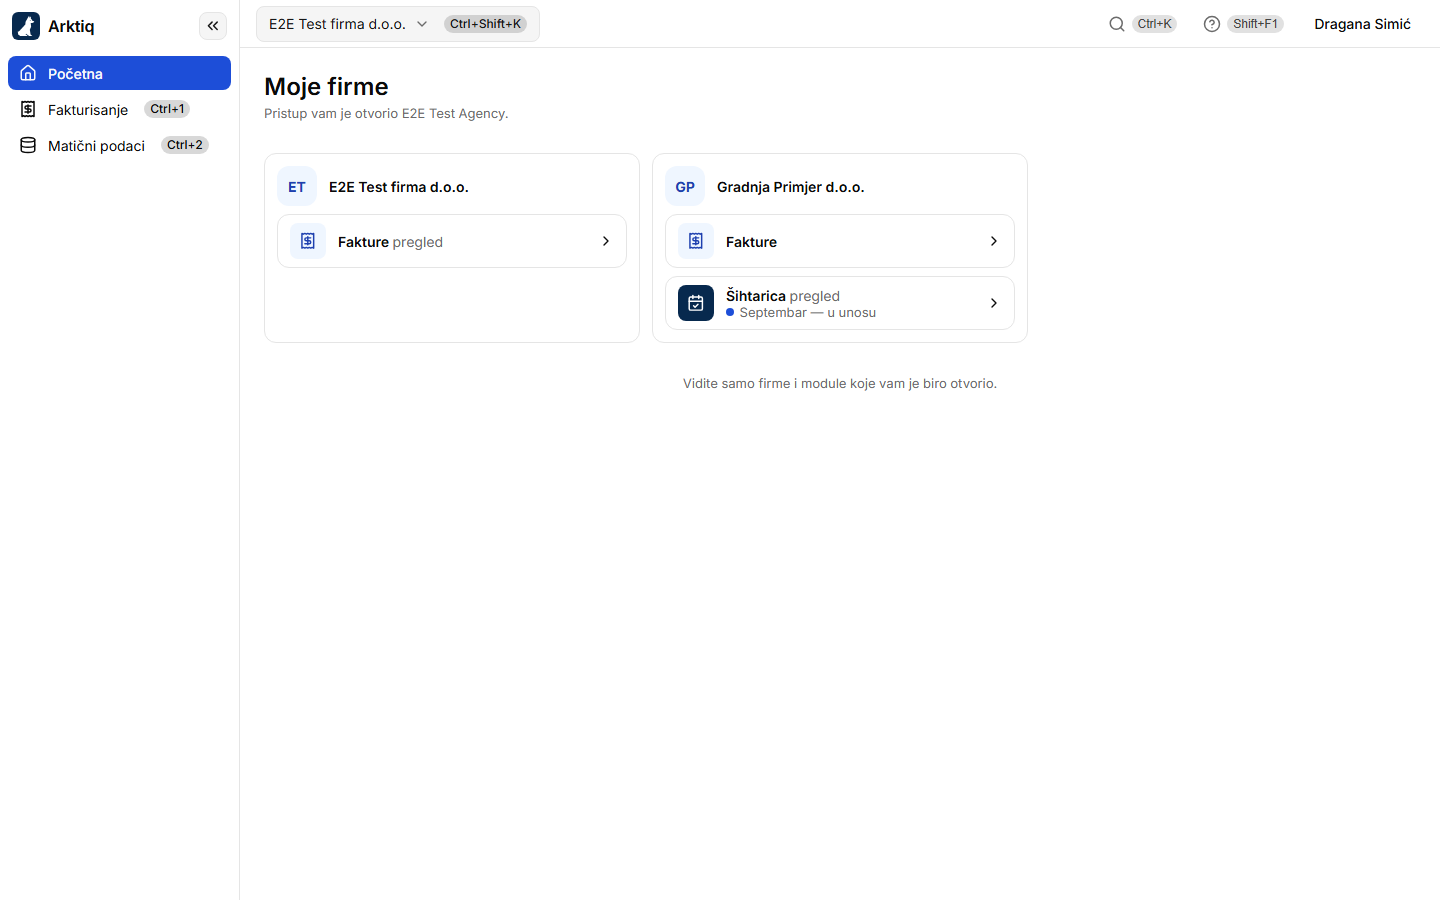Click the Ctrl+Shift+K shortcut badge

tap(485, 24)
